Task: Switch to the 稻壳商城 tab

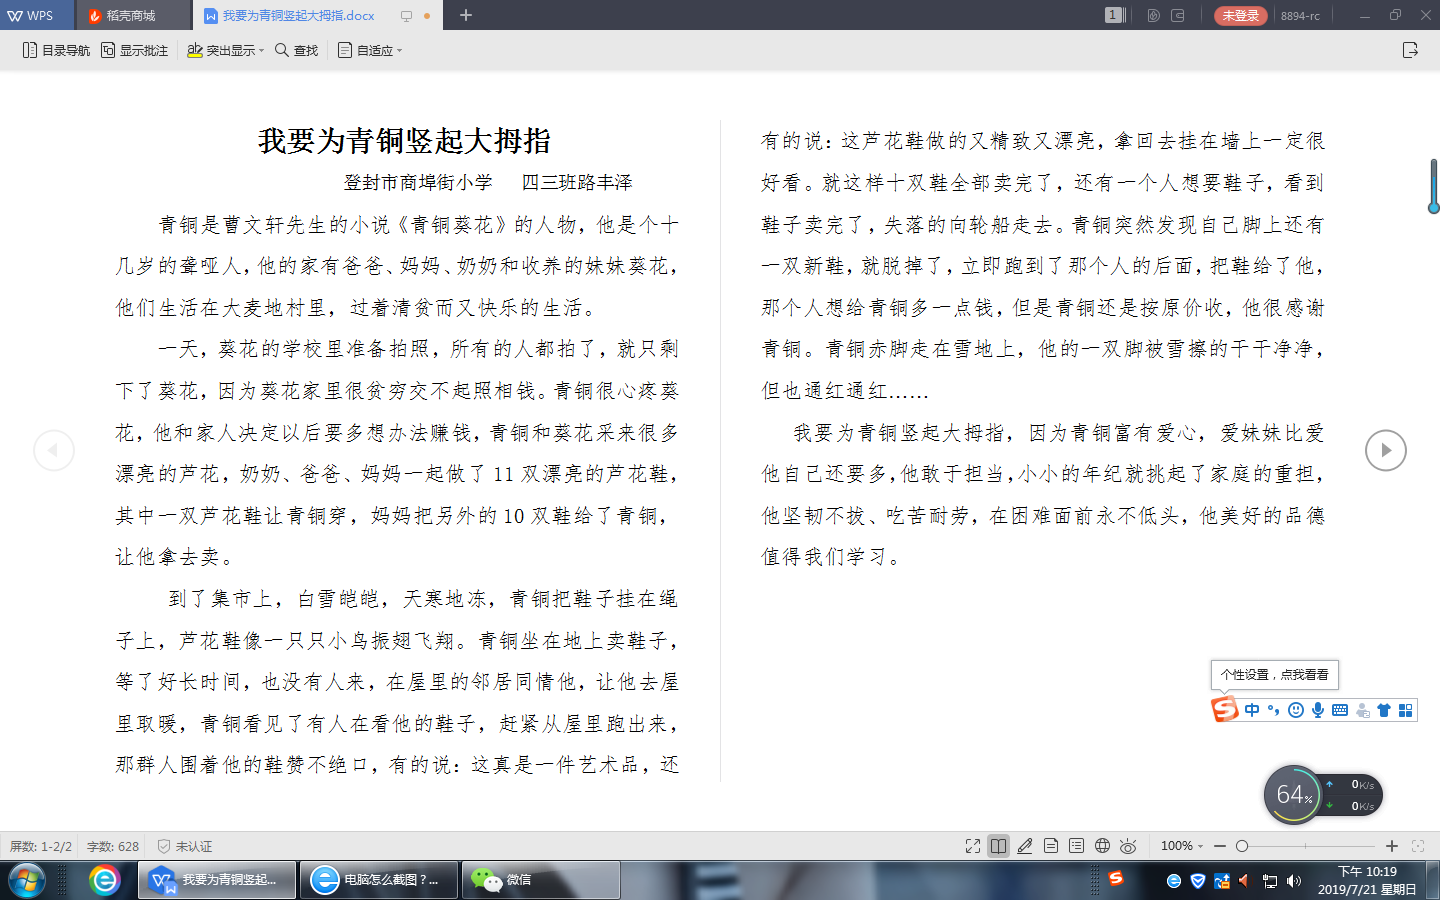Action: pos(130,15)
